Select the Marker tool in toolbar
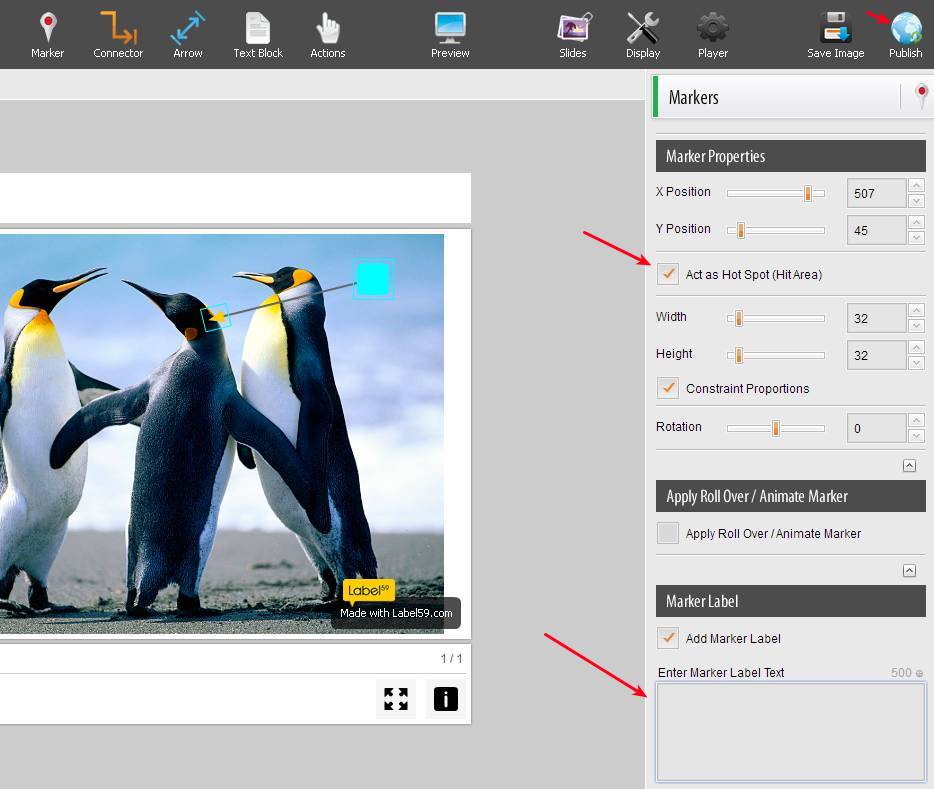Image resolution: width=934 pixels, height=789 pixels. 47,34
